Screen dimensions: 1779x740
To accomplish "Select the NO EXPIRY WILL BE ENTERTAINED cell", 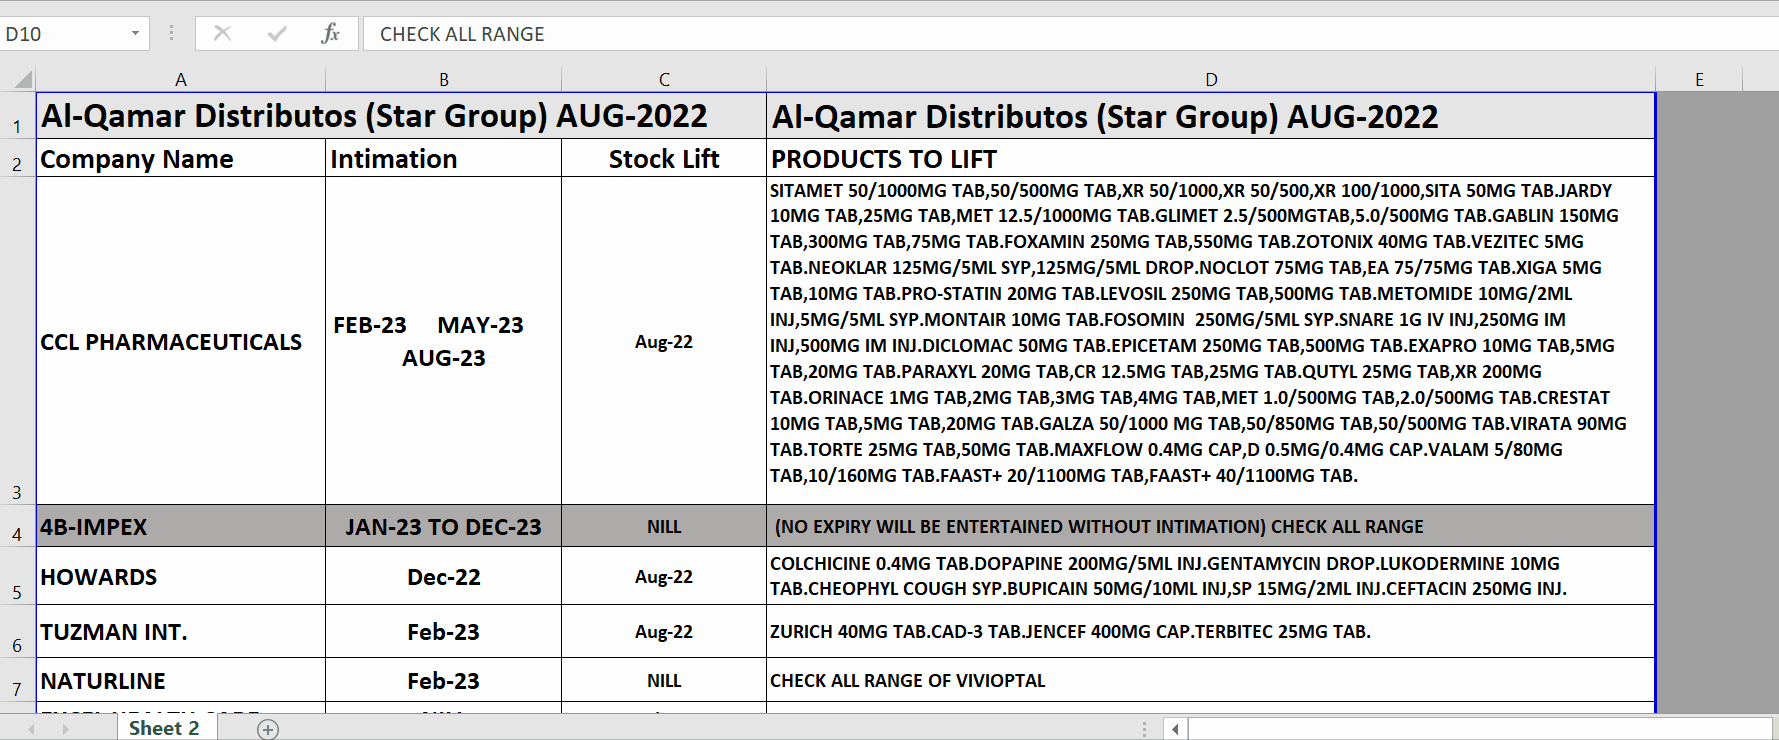I will 1211,526.
